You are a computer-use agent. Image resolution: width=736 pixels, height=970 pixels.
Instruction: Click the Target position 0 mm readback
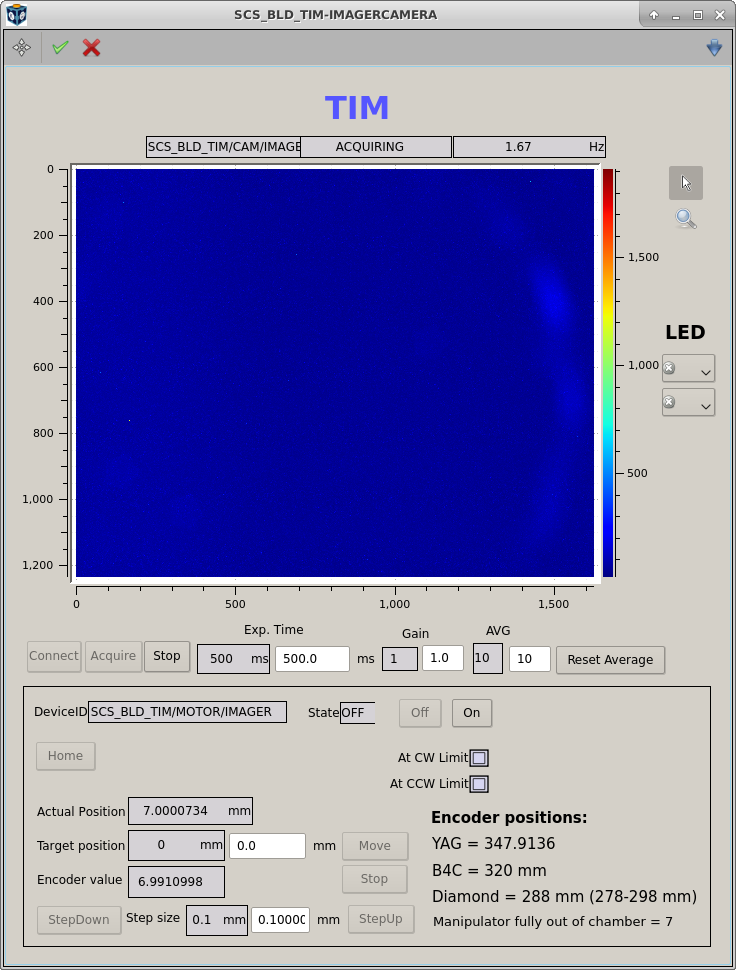pyautogui.click(x=176, y=846)
